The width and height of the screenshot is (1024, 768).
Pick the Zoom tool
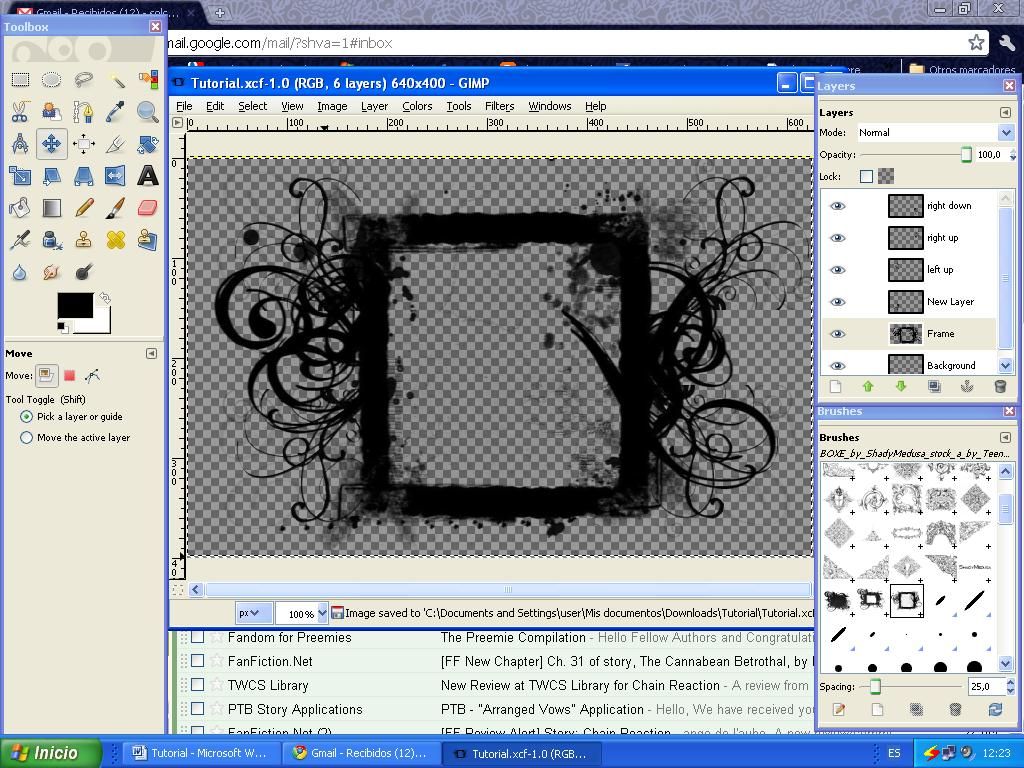(x=148, y=112)
